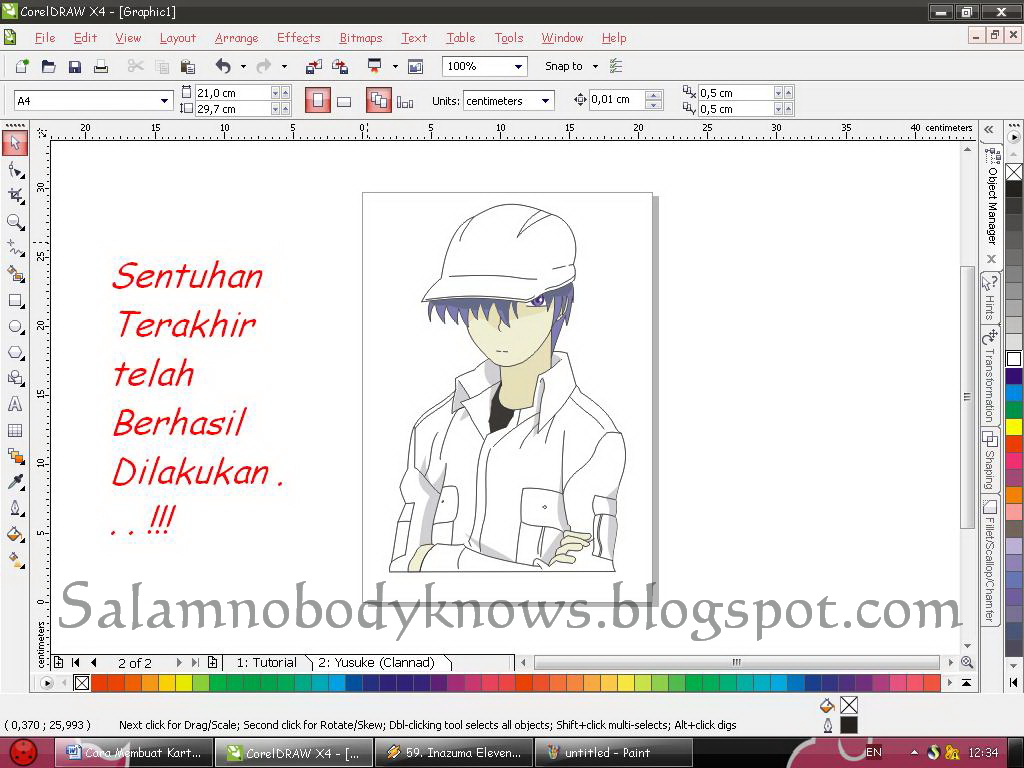Switch to page tab 1: Tutorial
Screen dimensions: 1024x768
click(x=266, y=662)
